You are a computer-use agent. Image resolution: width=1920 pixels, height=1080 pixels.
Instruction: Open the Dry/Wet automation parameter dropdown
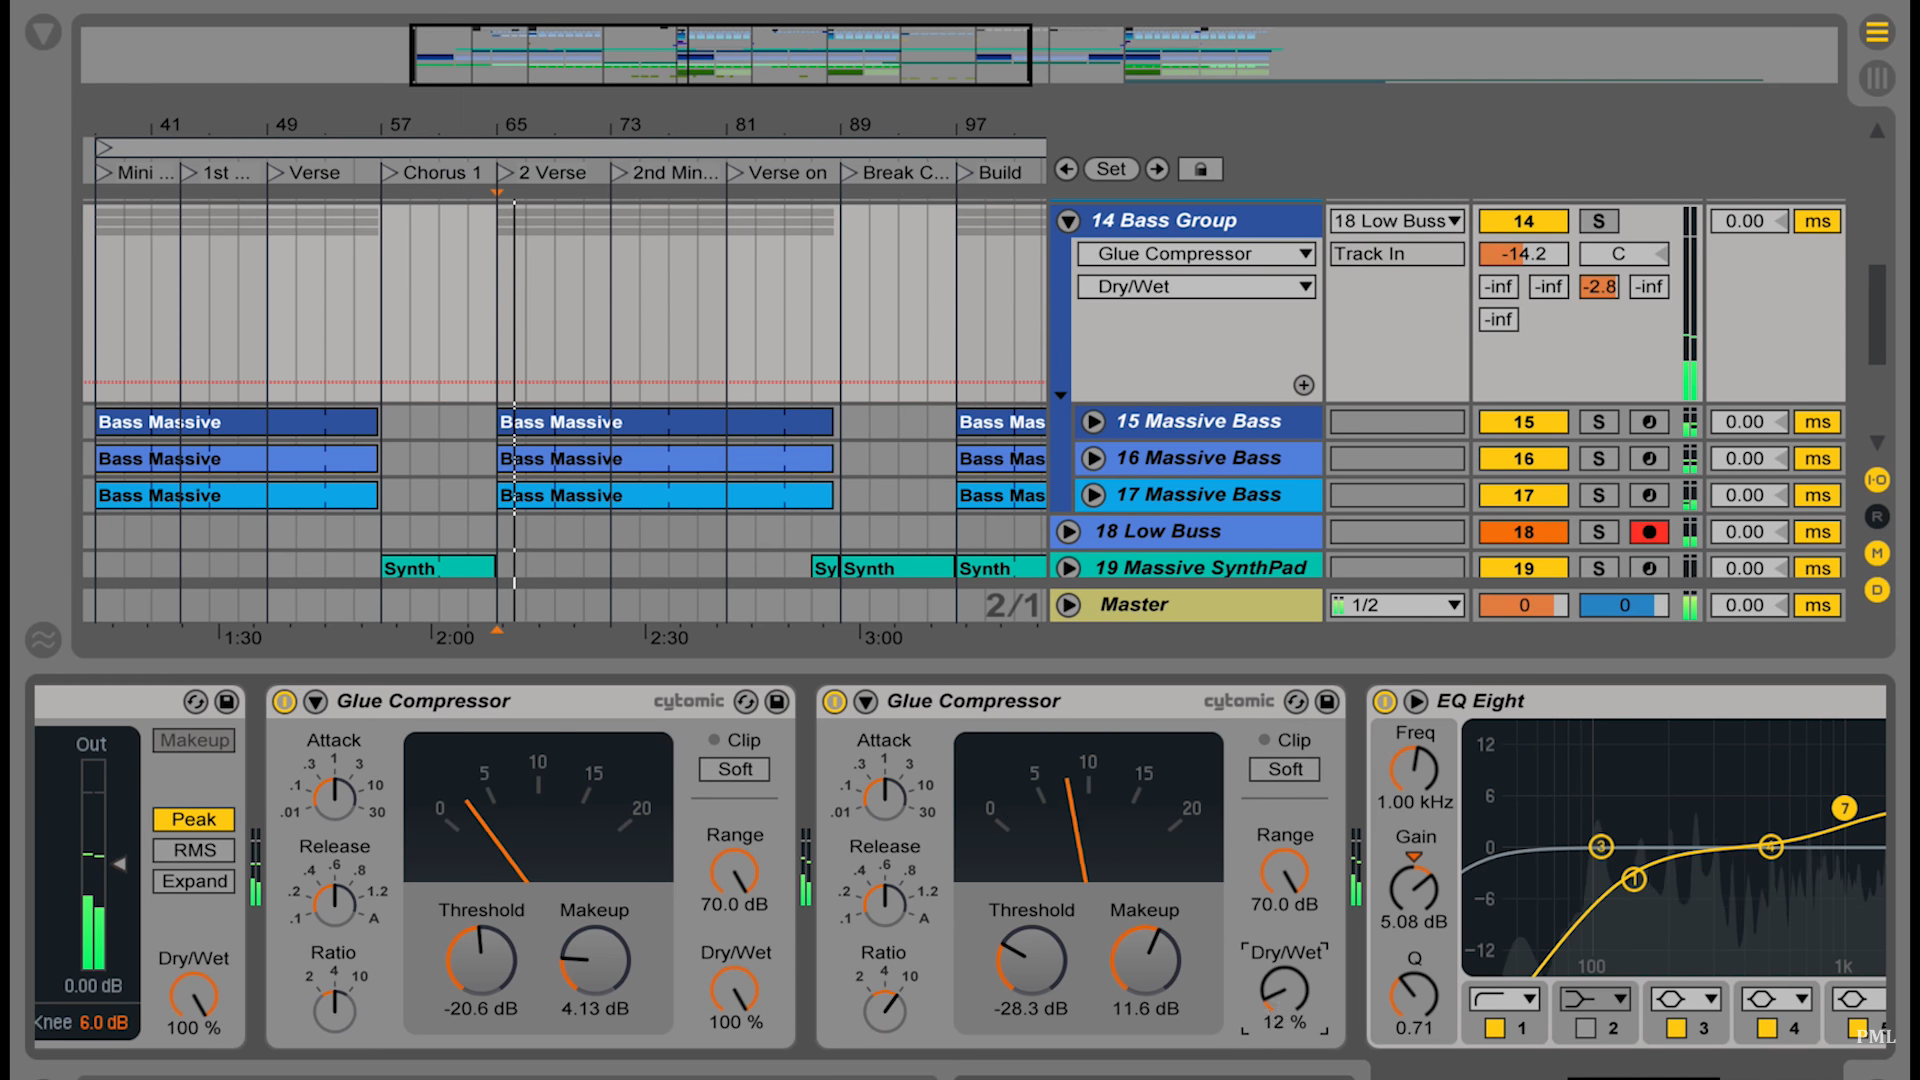click(x=1196, y=287)
